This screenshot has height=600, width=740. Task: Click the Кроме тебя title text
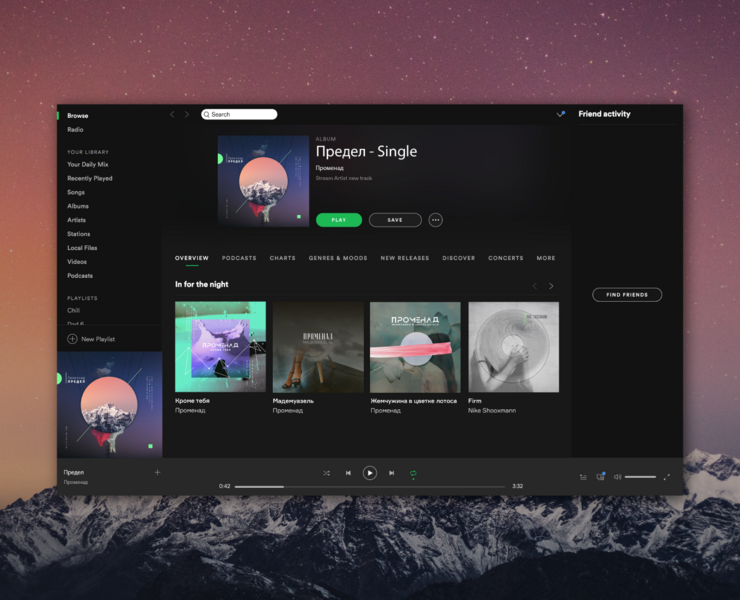pyautogui.click(x=192, y=401)
